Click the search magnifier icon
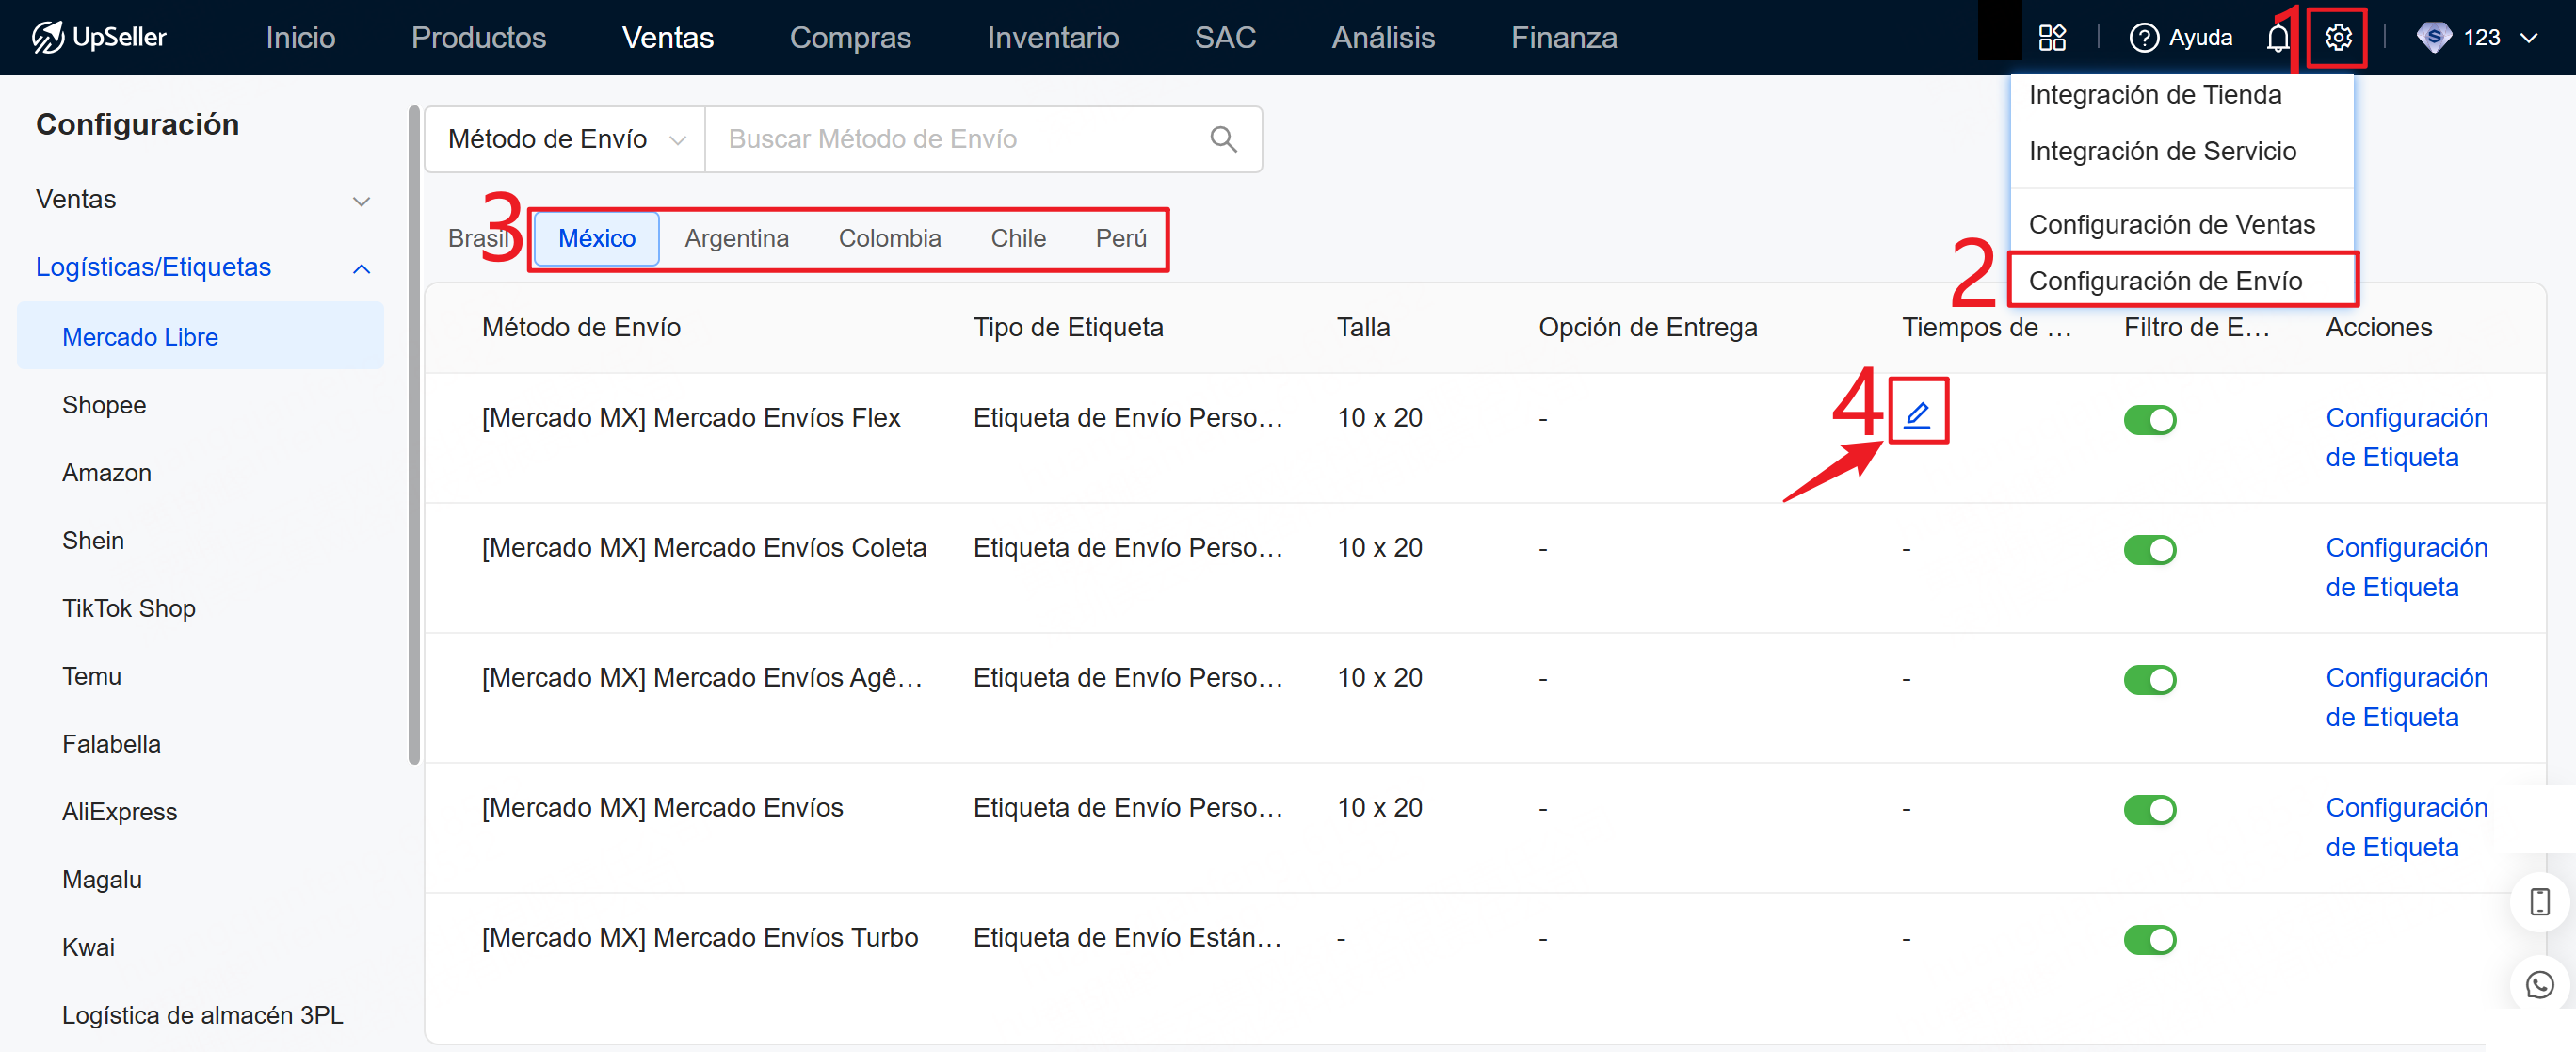This screenshot has height=1052, width=2576. (x=1222, y=138)
